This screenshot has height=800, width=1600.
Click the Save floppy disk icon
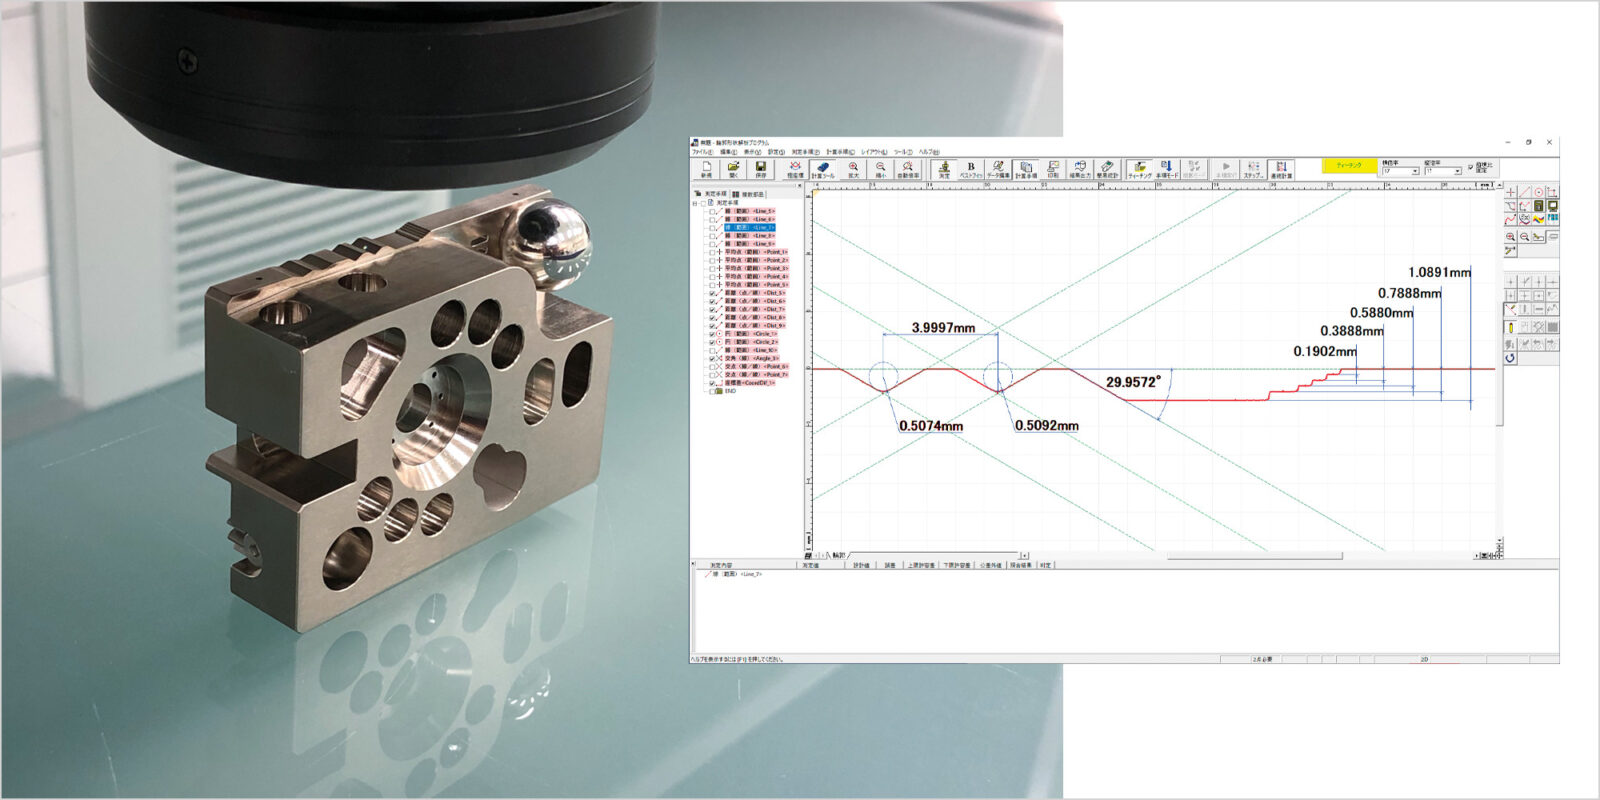click(760, 169)
